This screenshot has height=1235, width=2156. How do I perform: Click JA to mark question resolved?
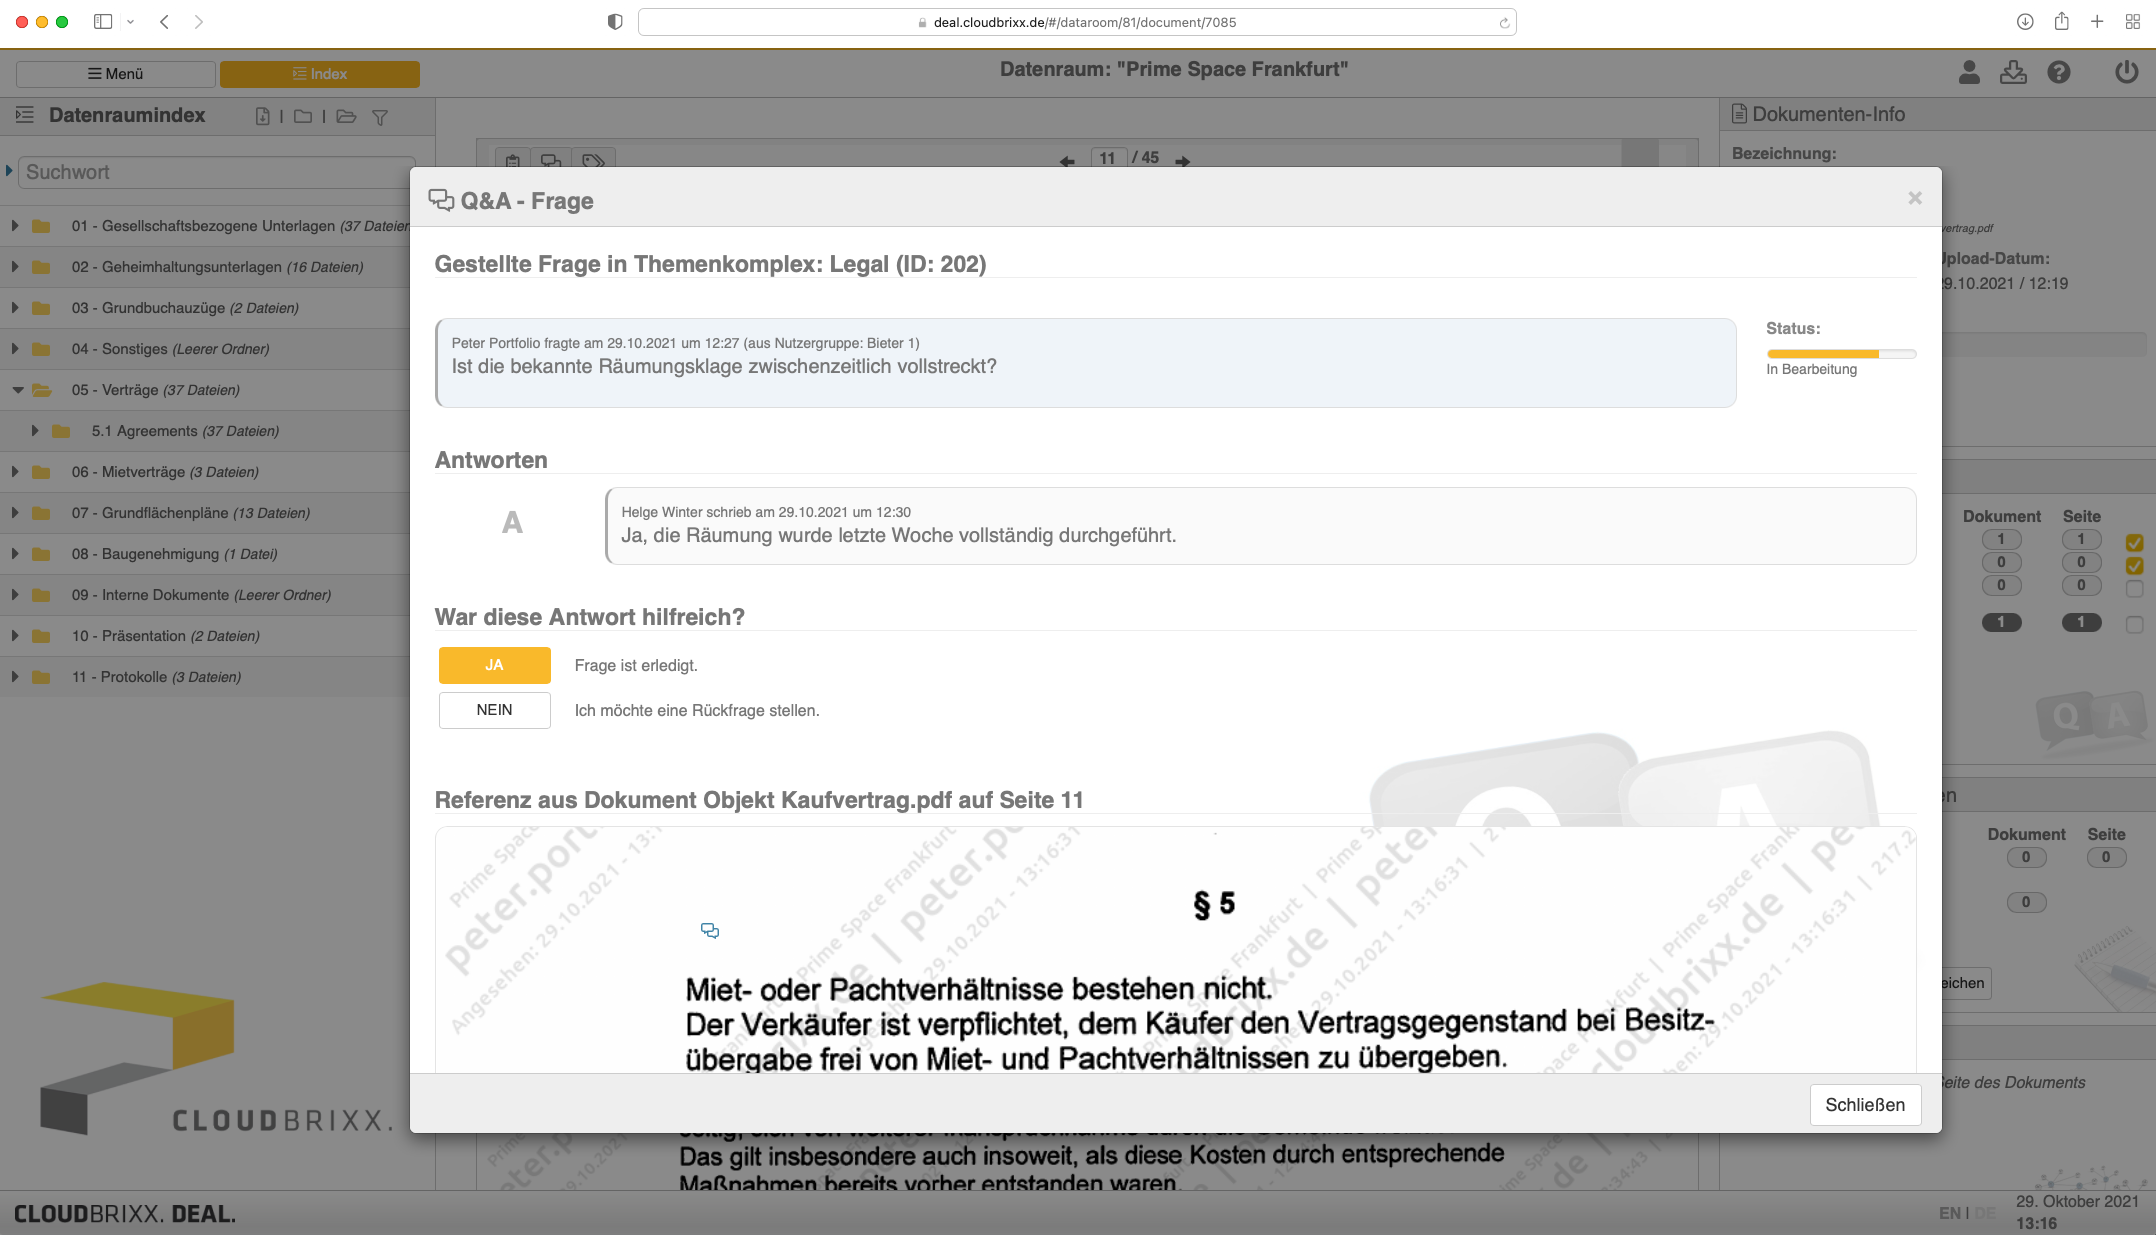[494, 665]
